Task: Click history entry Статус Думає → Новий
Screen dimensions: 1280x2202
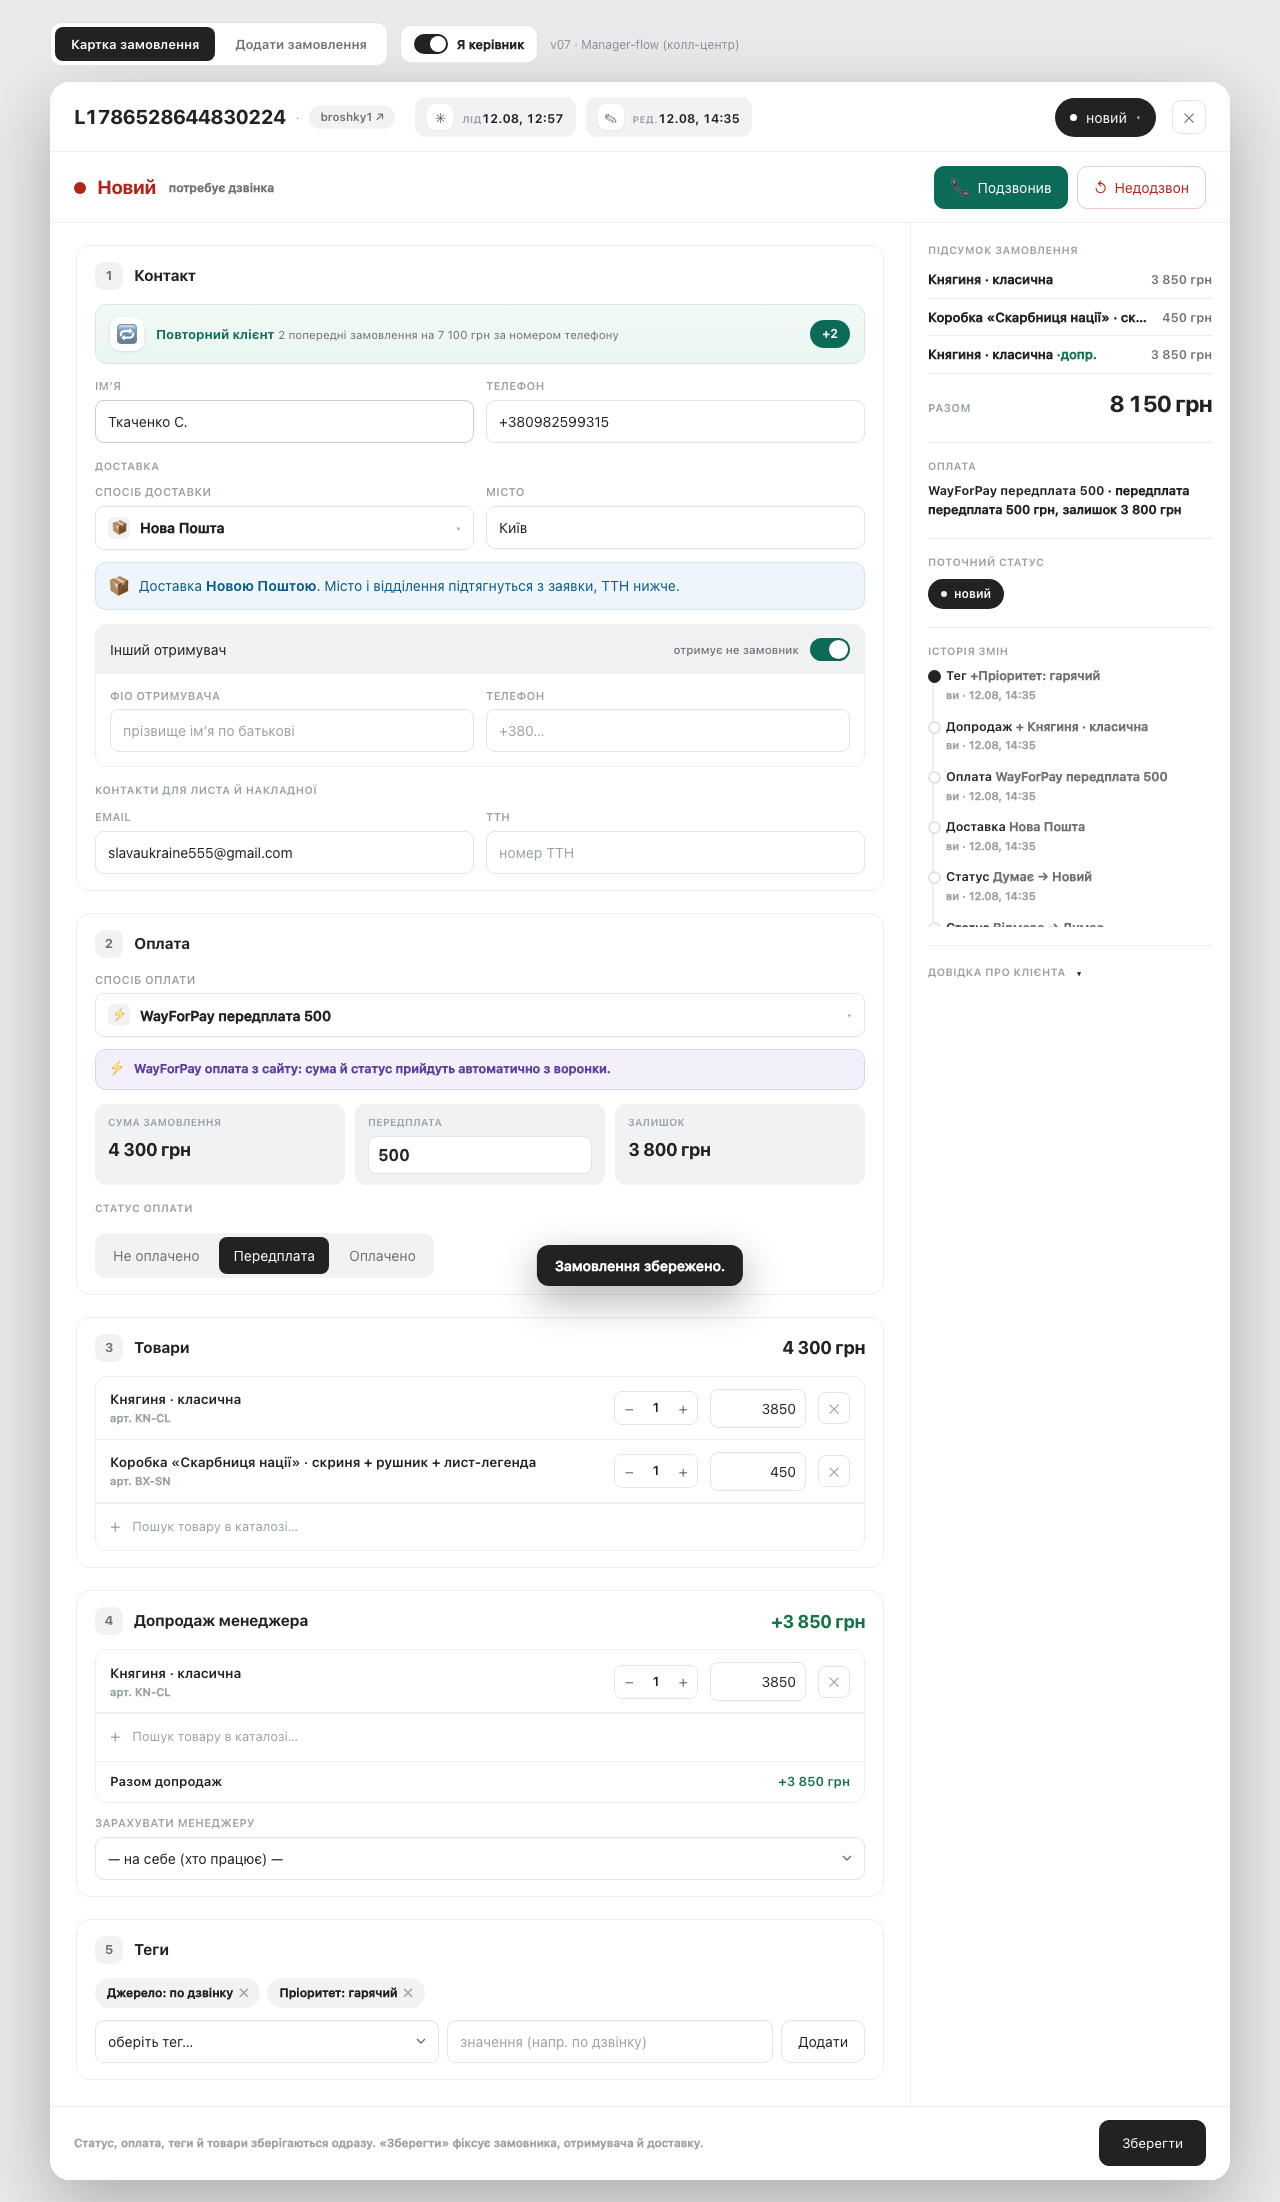Action: [x=1019, y=877]
